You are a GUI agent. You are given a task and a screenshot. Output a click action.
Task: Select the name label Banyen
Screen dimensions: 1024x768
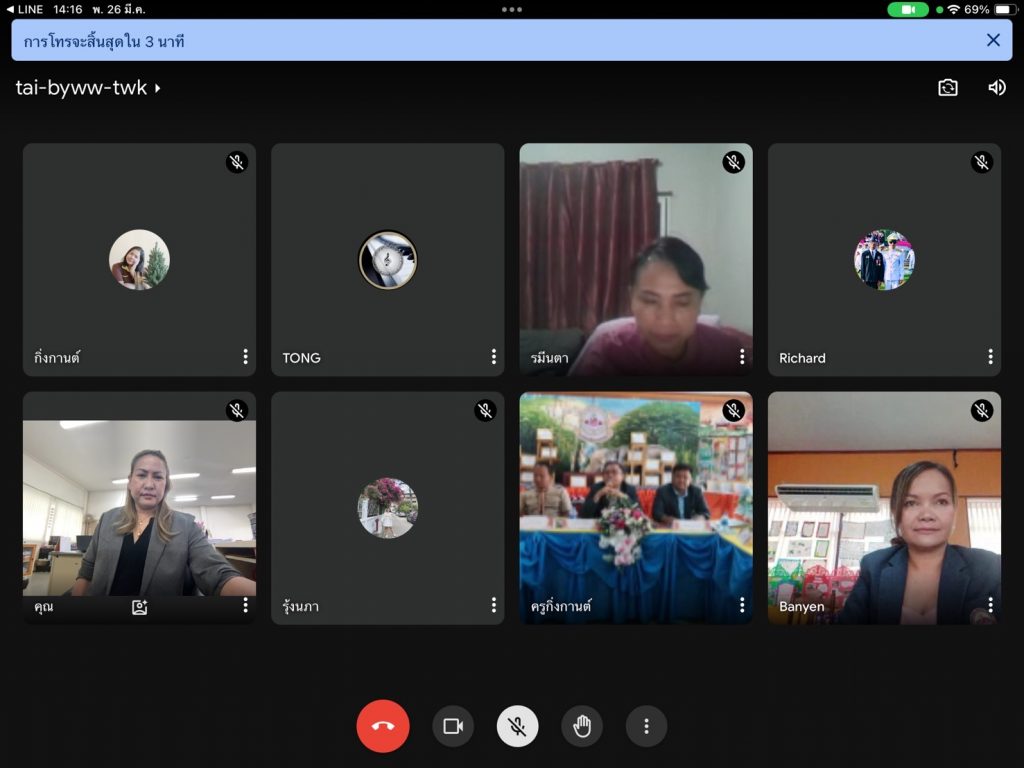pyautogui.click(x=801, y=606)
